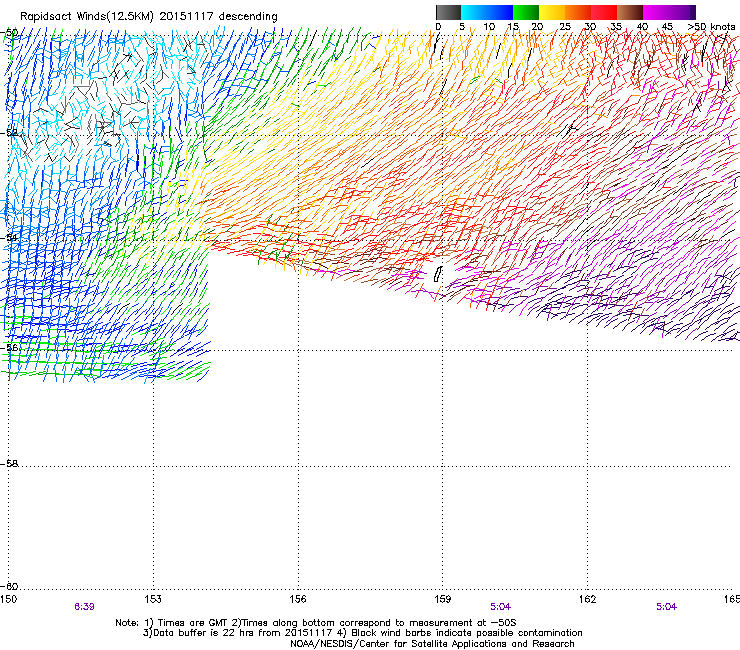
Task: Click the 162 longitude axis label
Action: [588, 599]
